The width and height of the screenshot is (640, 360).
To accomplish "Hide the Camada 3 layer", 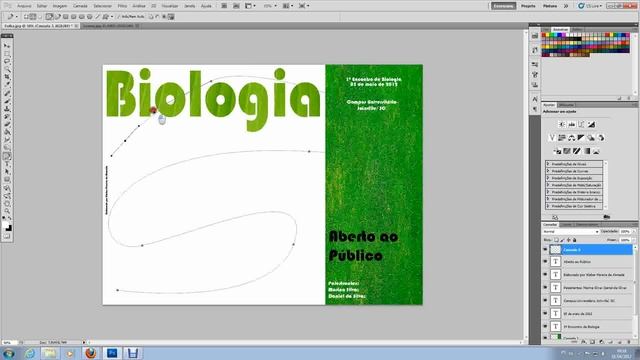I will (545, 249).
